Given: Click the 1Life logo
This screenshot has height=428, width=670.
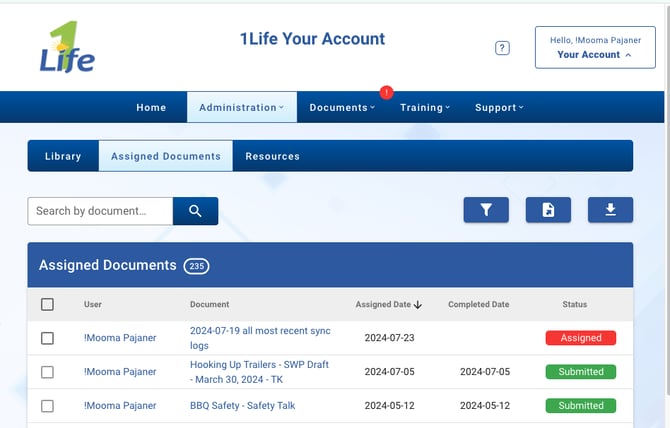Looking at the screenshot, I should (x=67, y=48).
